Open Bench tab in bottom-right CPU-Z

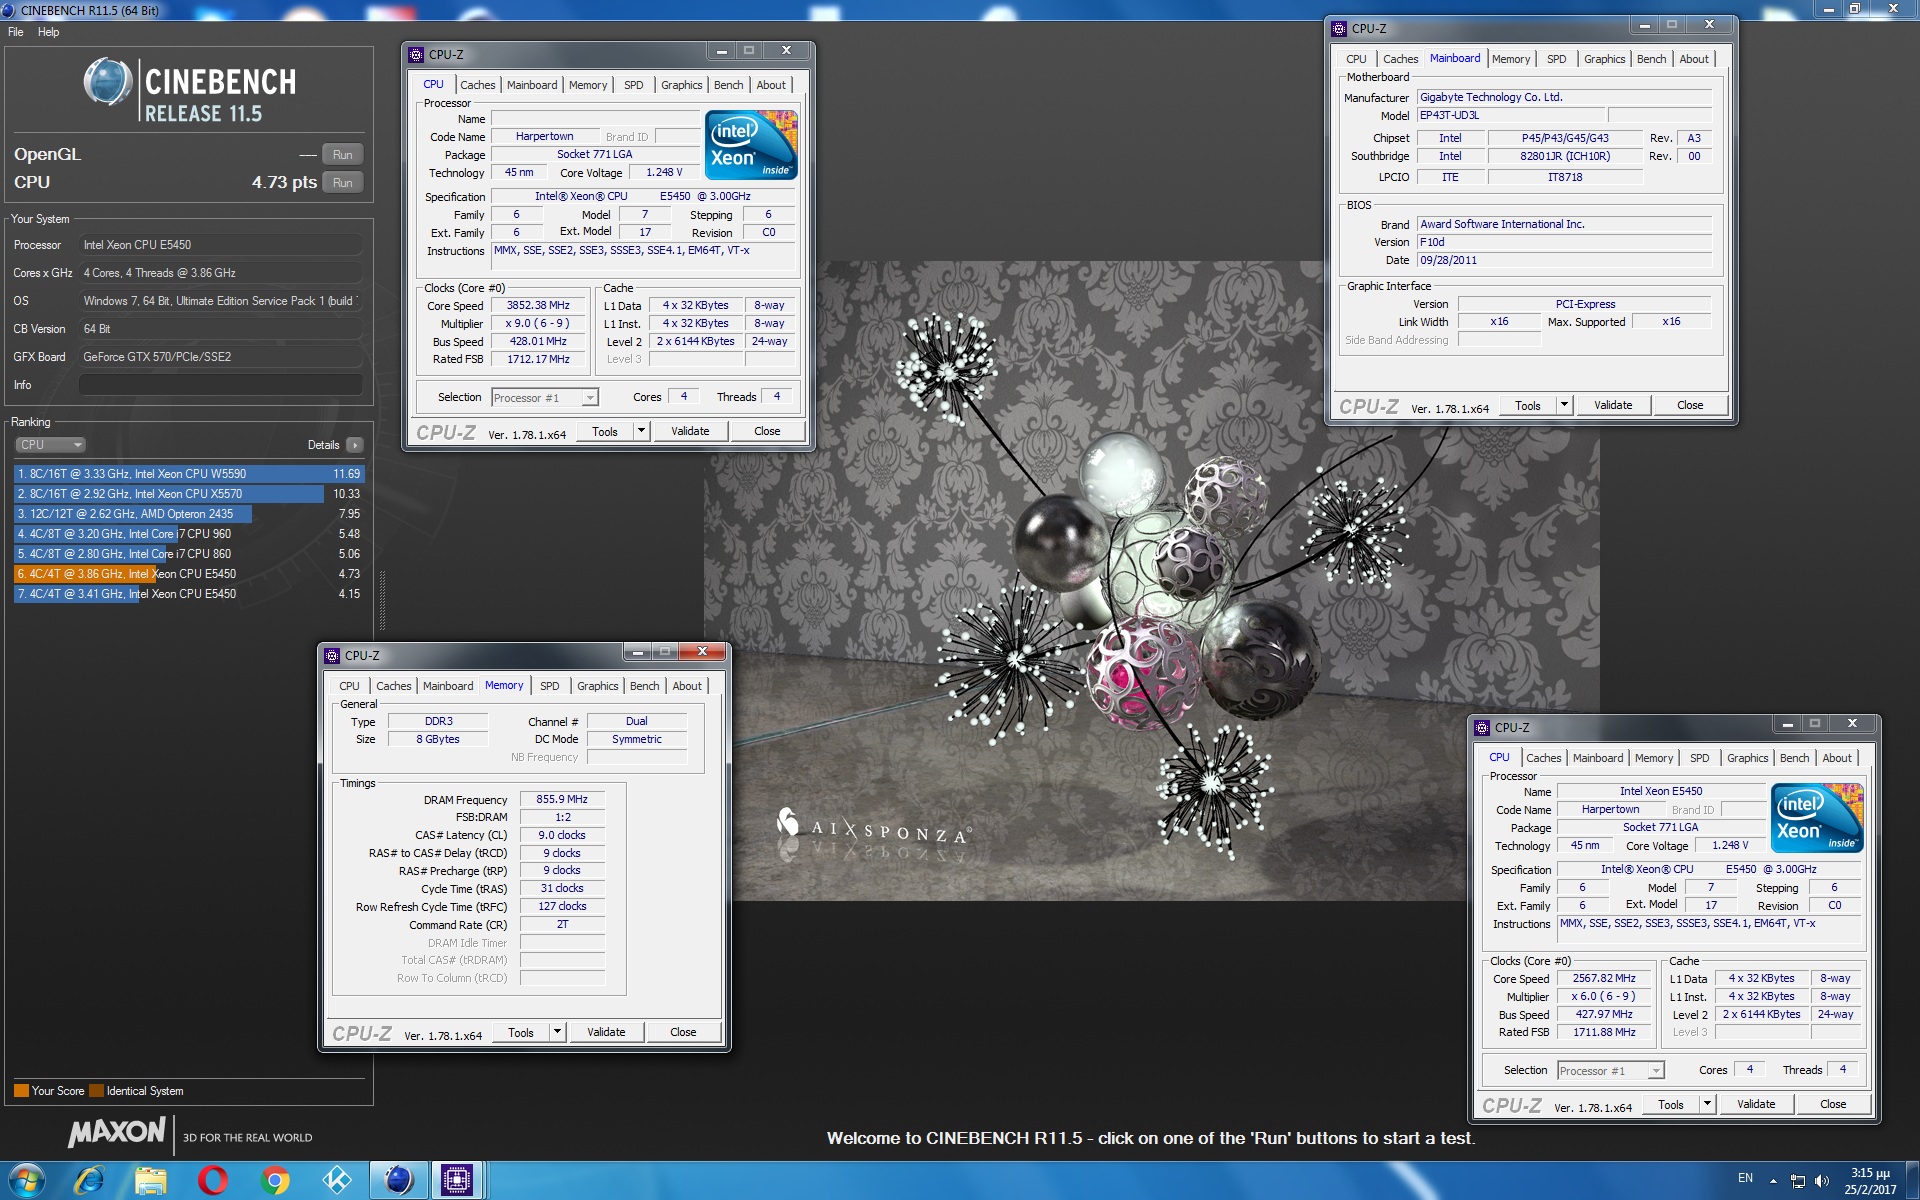click(1794, 758)
